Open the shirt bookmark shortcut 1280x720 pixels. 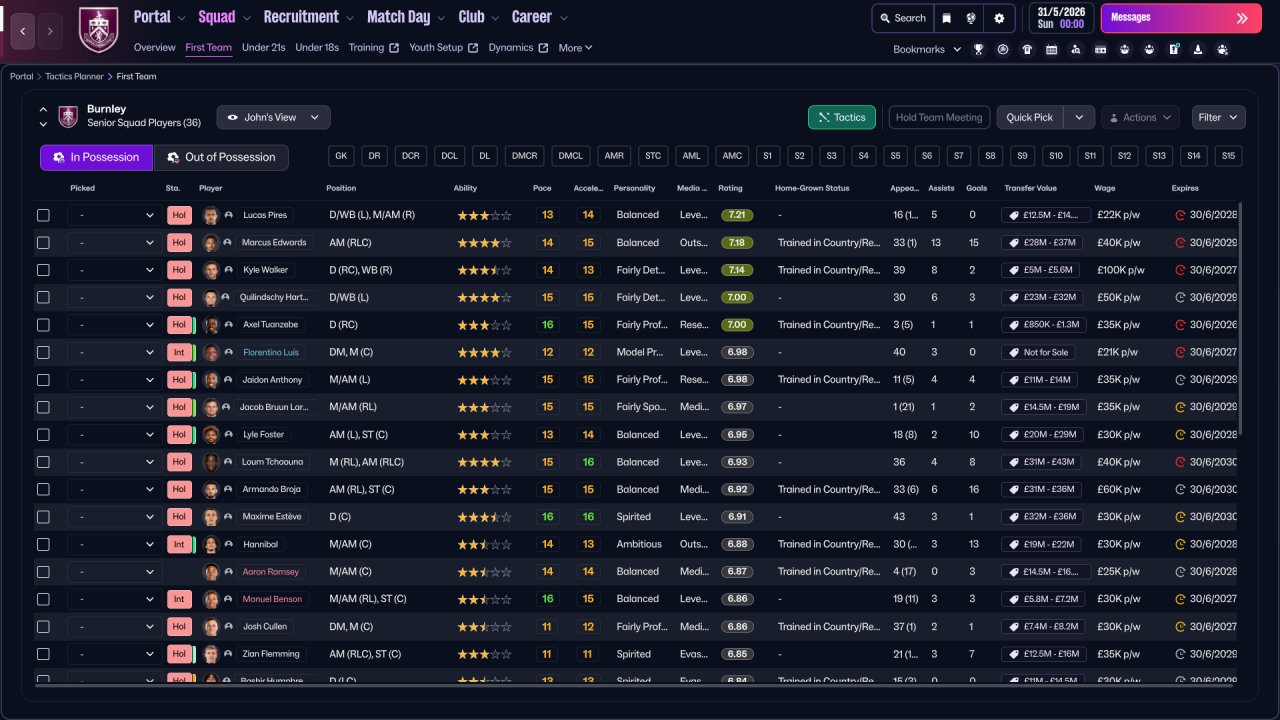[1027, 49]
